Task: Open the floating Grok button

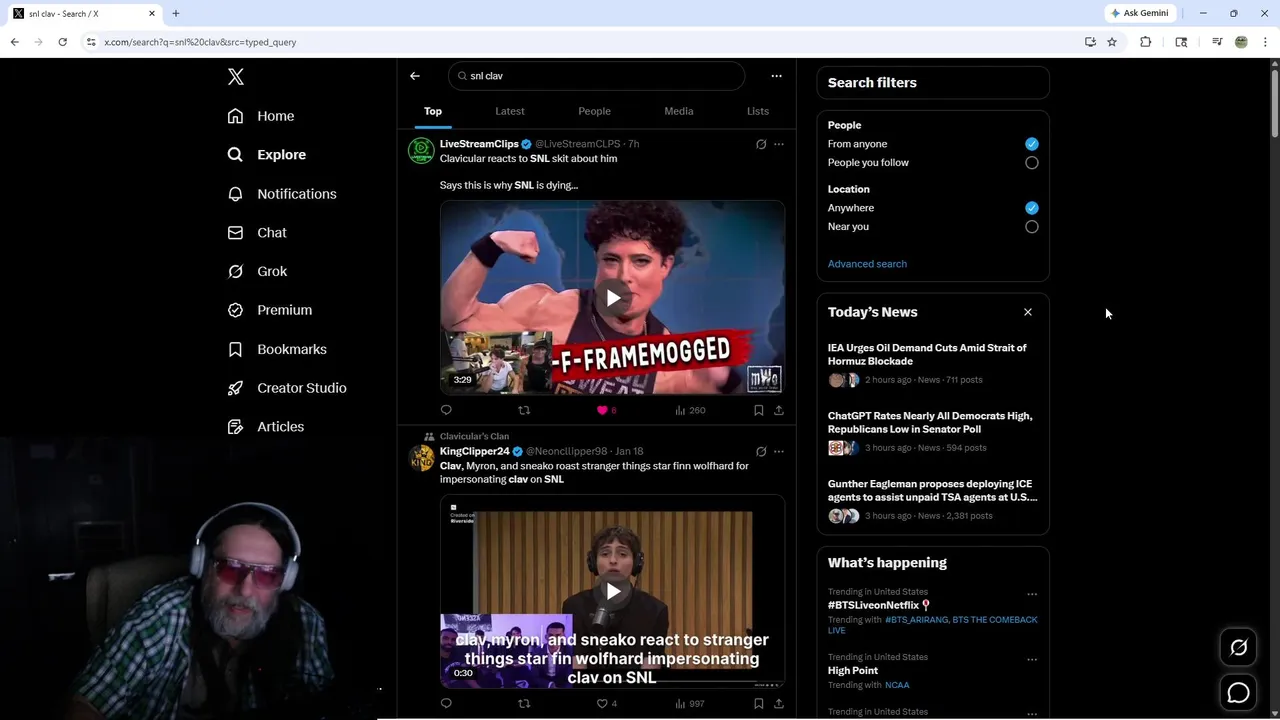Action: (1238, 648)
